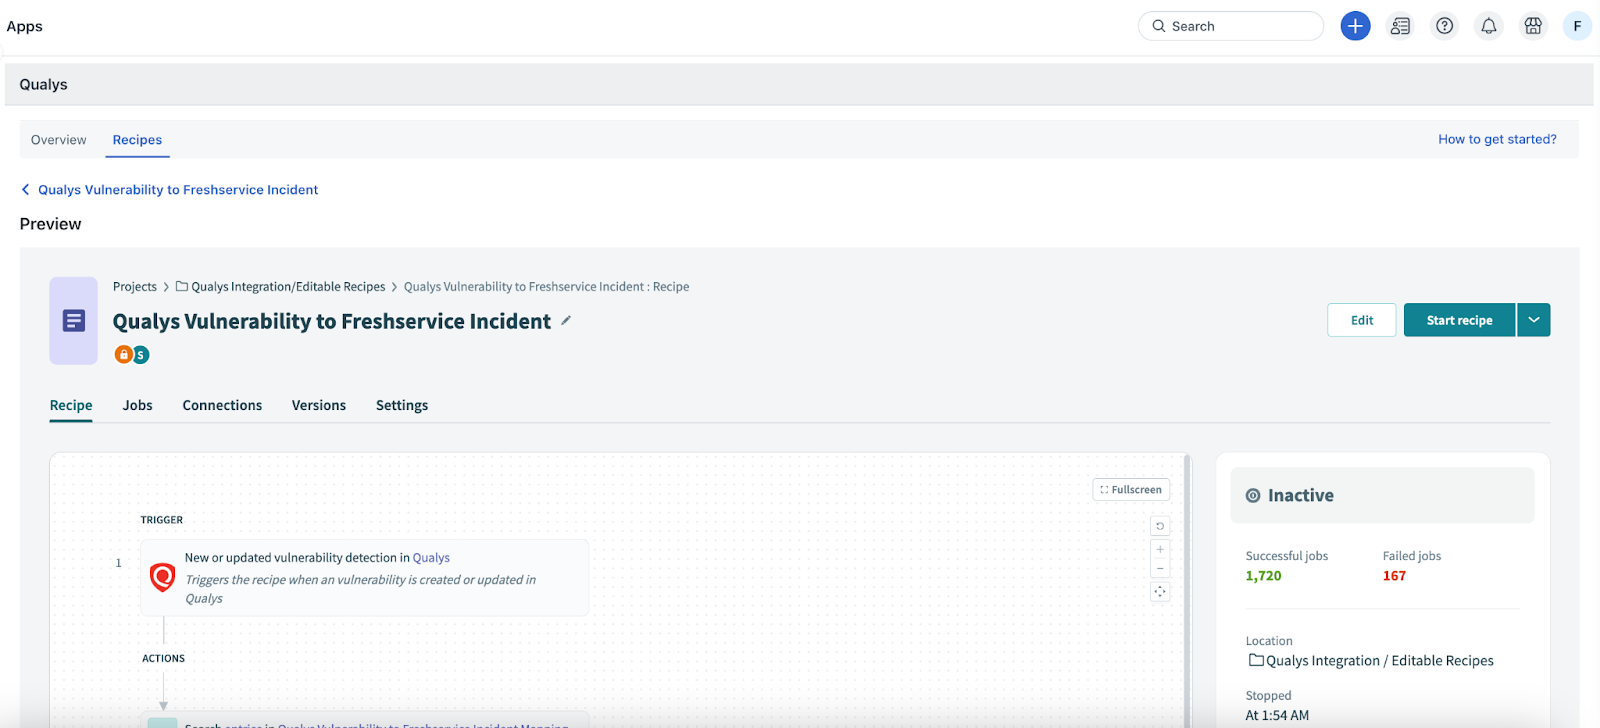Select the Recipes tab
This screenshot has height=728, width=1600.
(x=137, y=140)
